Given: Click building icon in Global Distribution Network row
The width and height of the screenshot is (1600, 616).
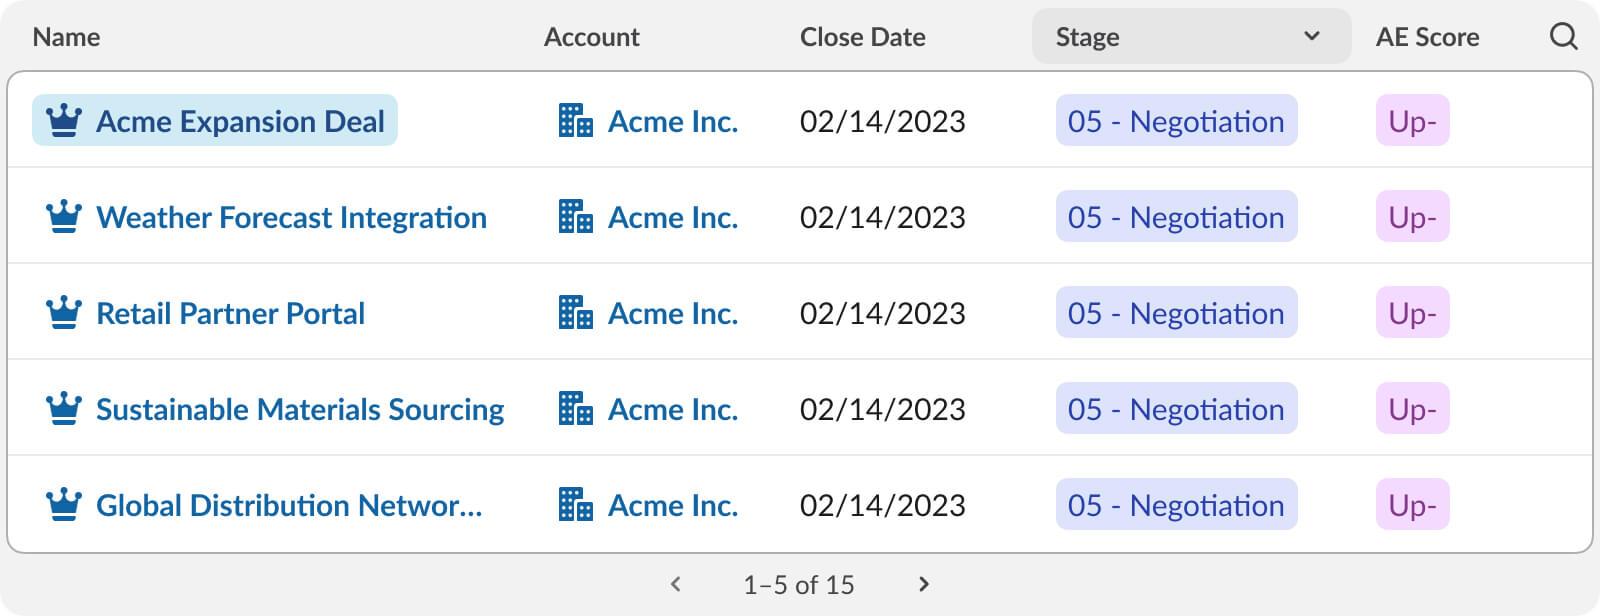Looking at the screenshot, I should coord(575,505).
